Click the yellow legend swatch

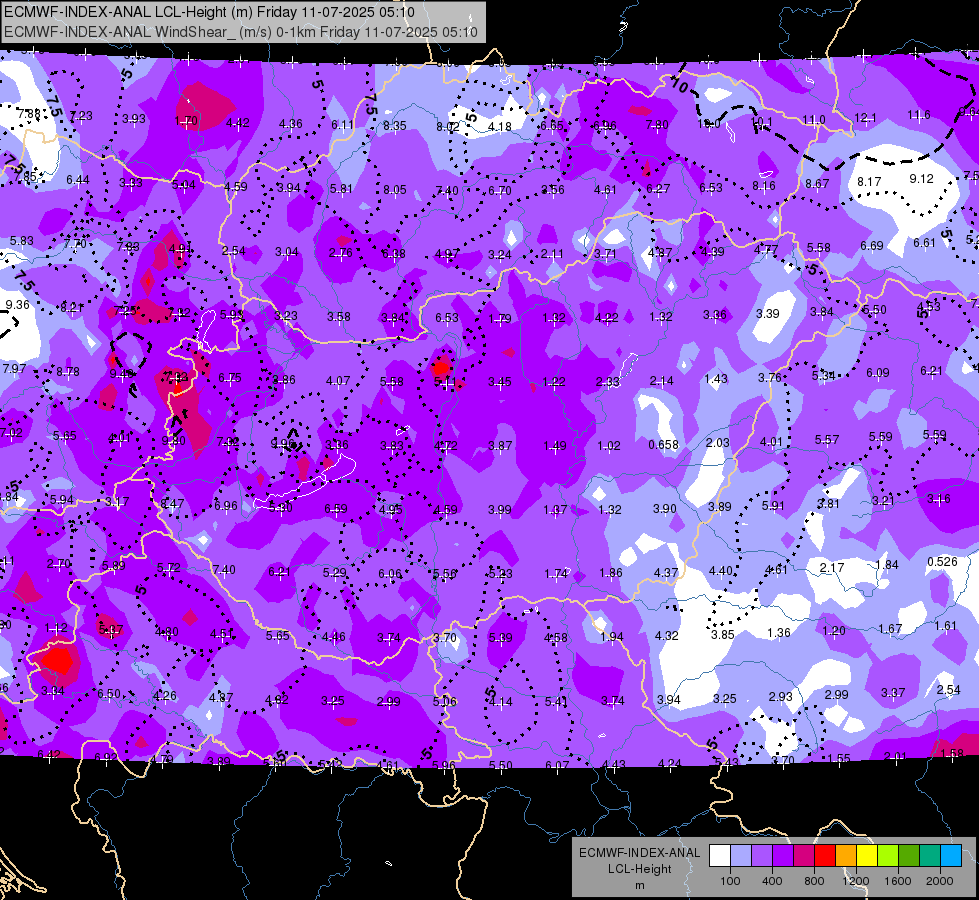[867, 856]
